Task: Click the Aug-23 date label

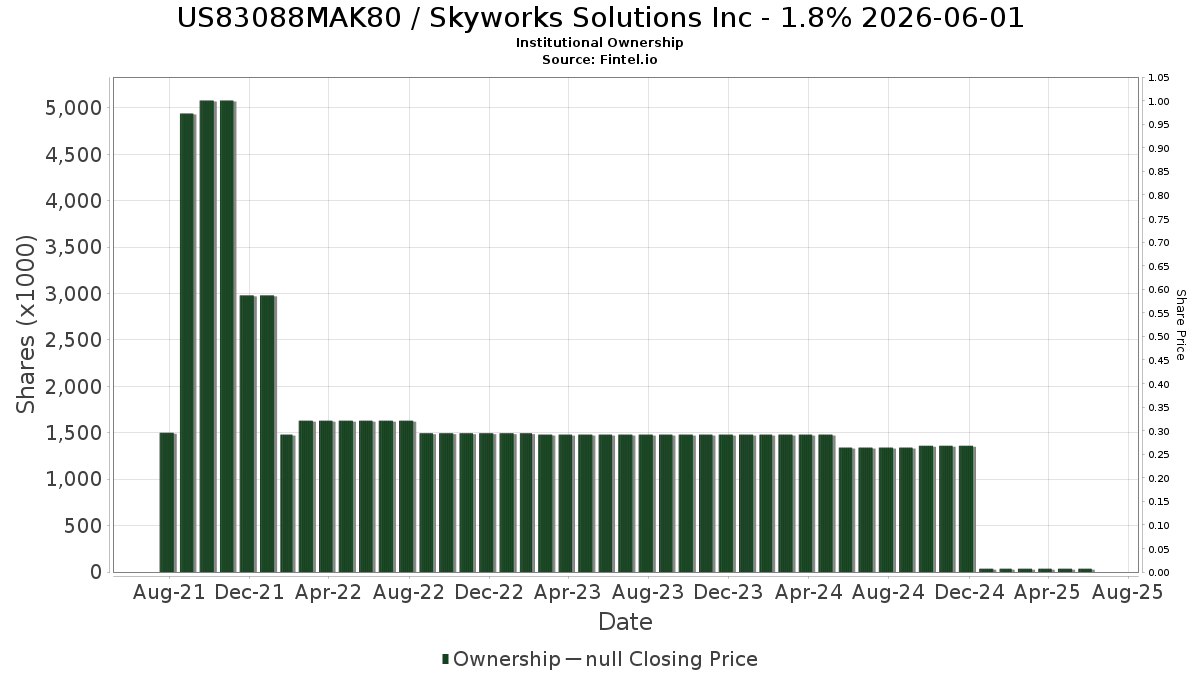Action: pyautogui.click(x=647, y=592)
